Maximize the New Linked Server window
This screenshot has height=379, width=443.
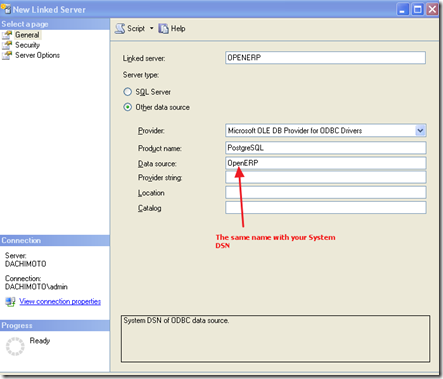(x=417, y=9)
